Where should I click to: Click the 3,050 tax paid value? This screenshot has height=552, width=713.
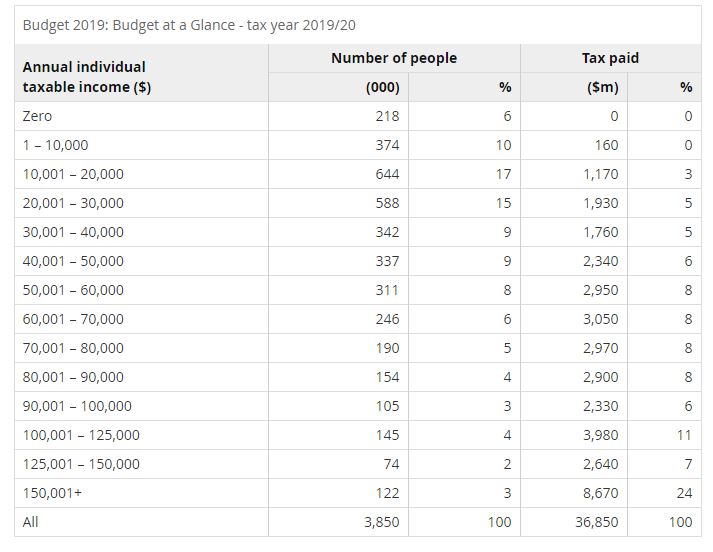point(599,319)
